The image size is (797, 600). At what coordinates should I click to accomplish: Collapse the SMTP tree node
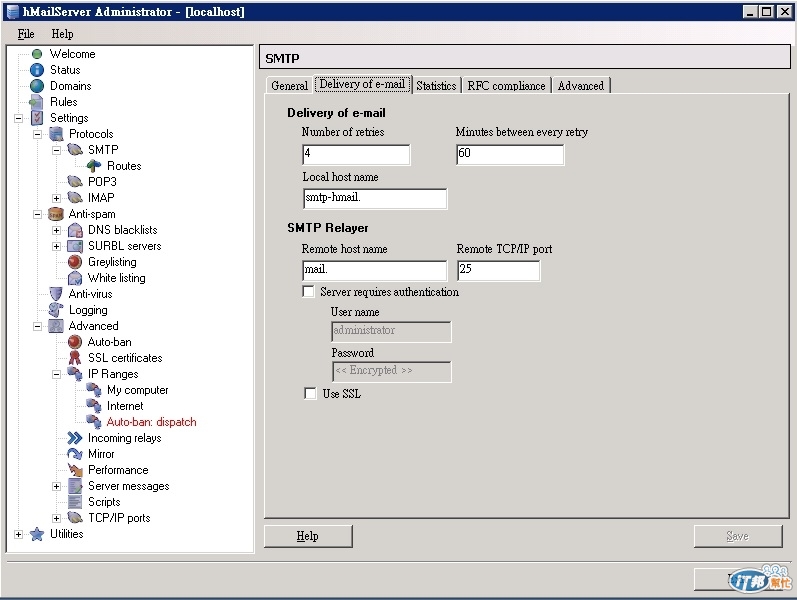coord(56,151)
